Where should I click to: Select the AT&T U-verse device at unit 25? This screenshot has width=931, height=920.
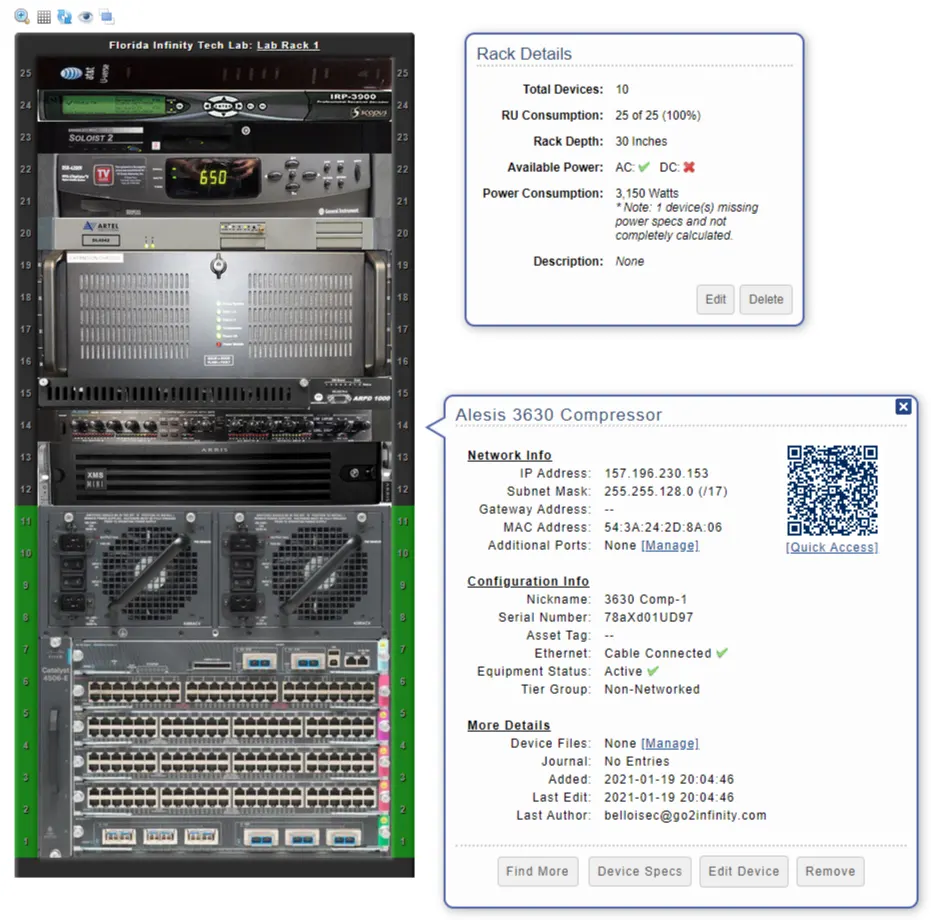tap(214, 73)
